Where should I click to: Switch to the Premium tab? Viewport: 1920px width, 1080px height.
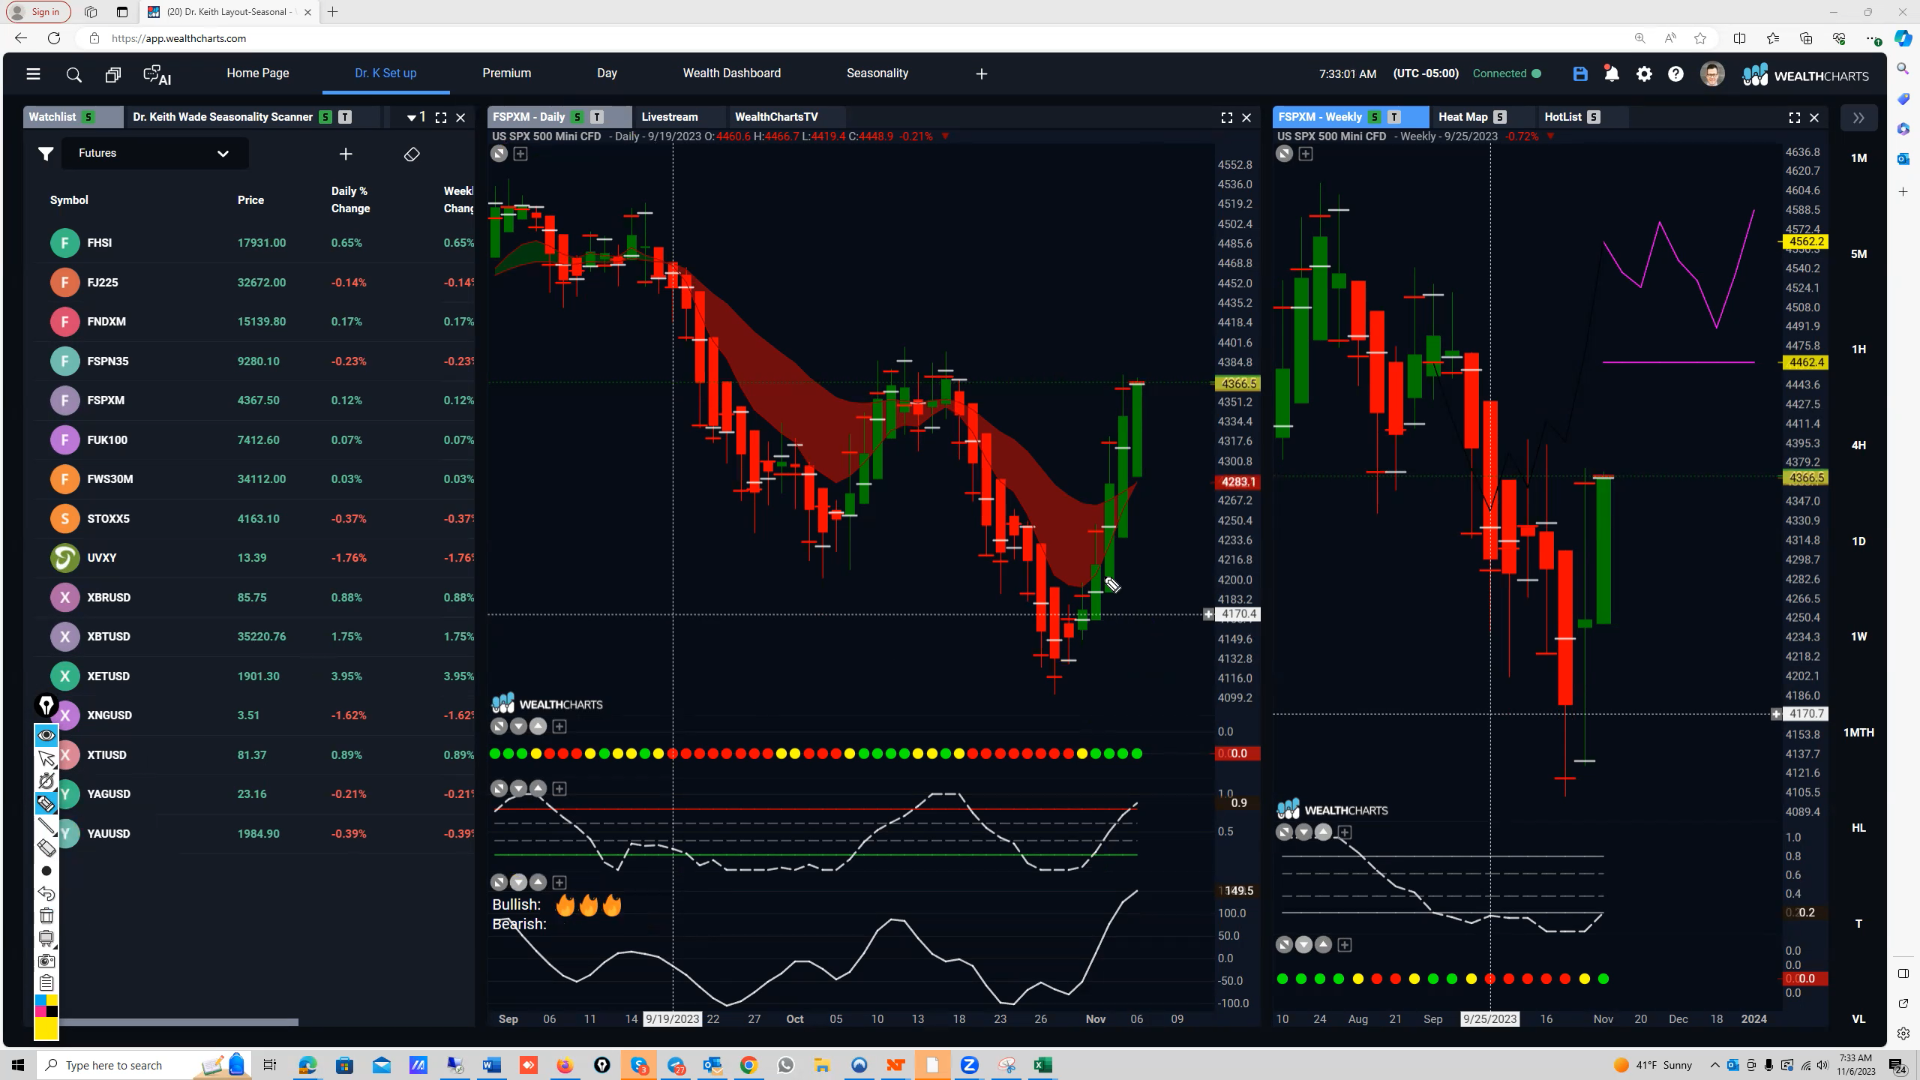point(507,73)
